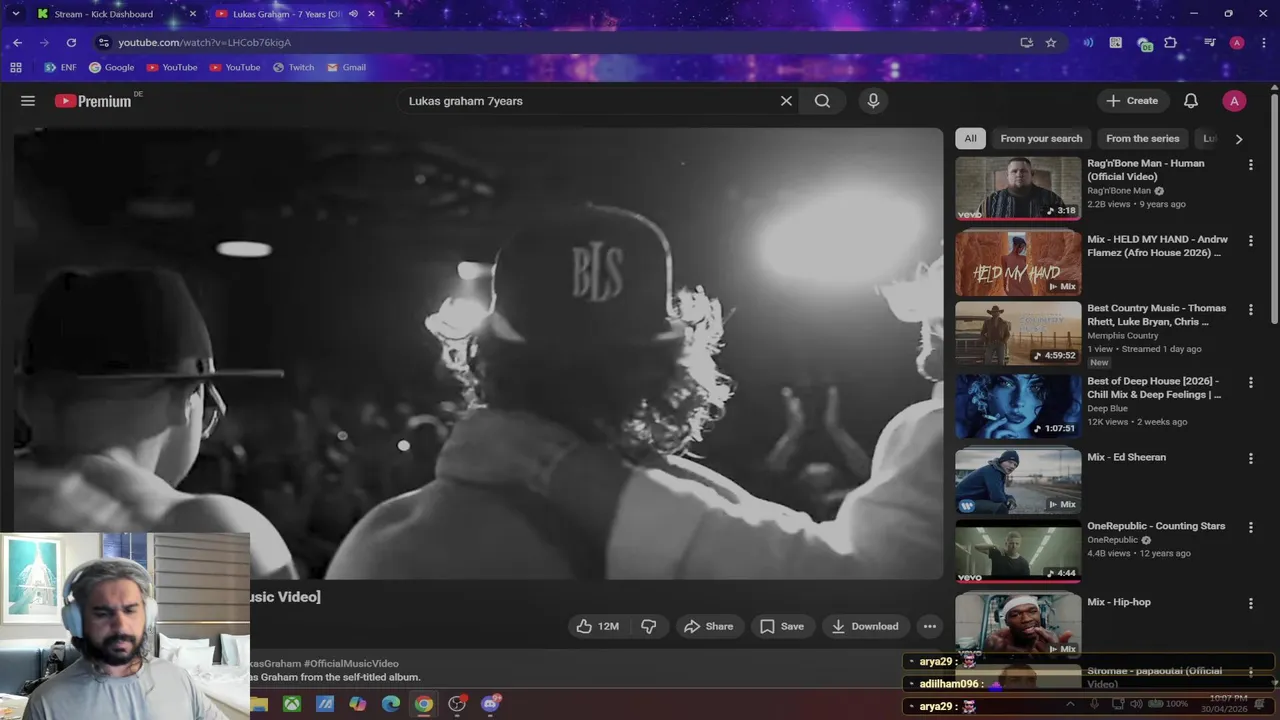Close the Stream - Kick Dashboard tab
The image size is (1280, 720).
coord(193,14)
